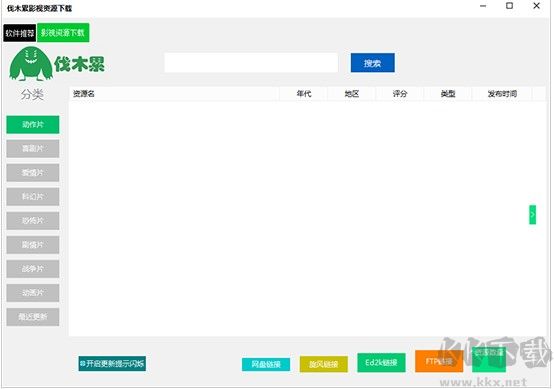Open the 软件推荐 tab

(x=20, y=33)
